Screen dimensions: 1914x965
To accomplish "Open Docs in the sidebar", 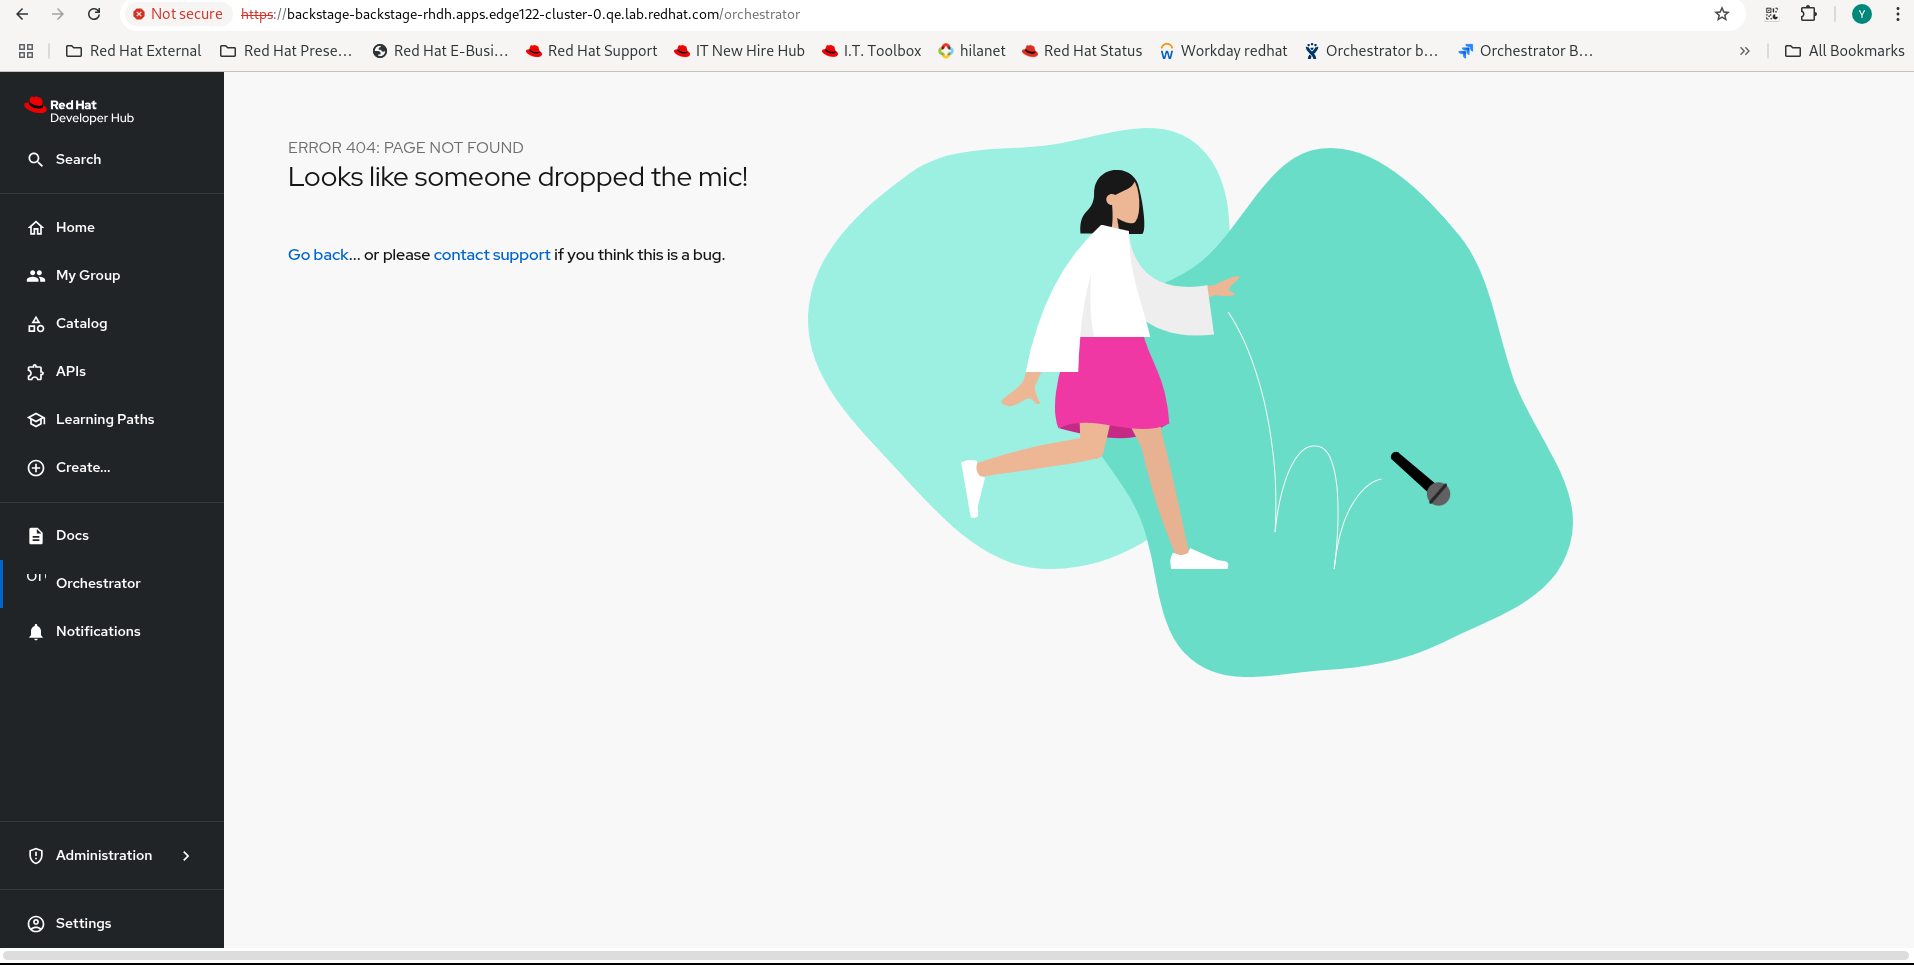I will (x=112, y=535).
